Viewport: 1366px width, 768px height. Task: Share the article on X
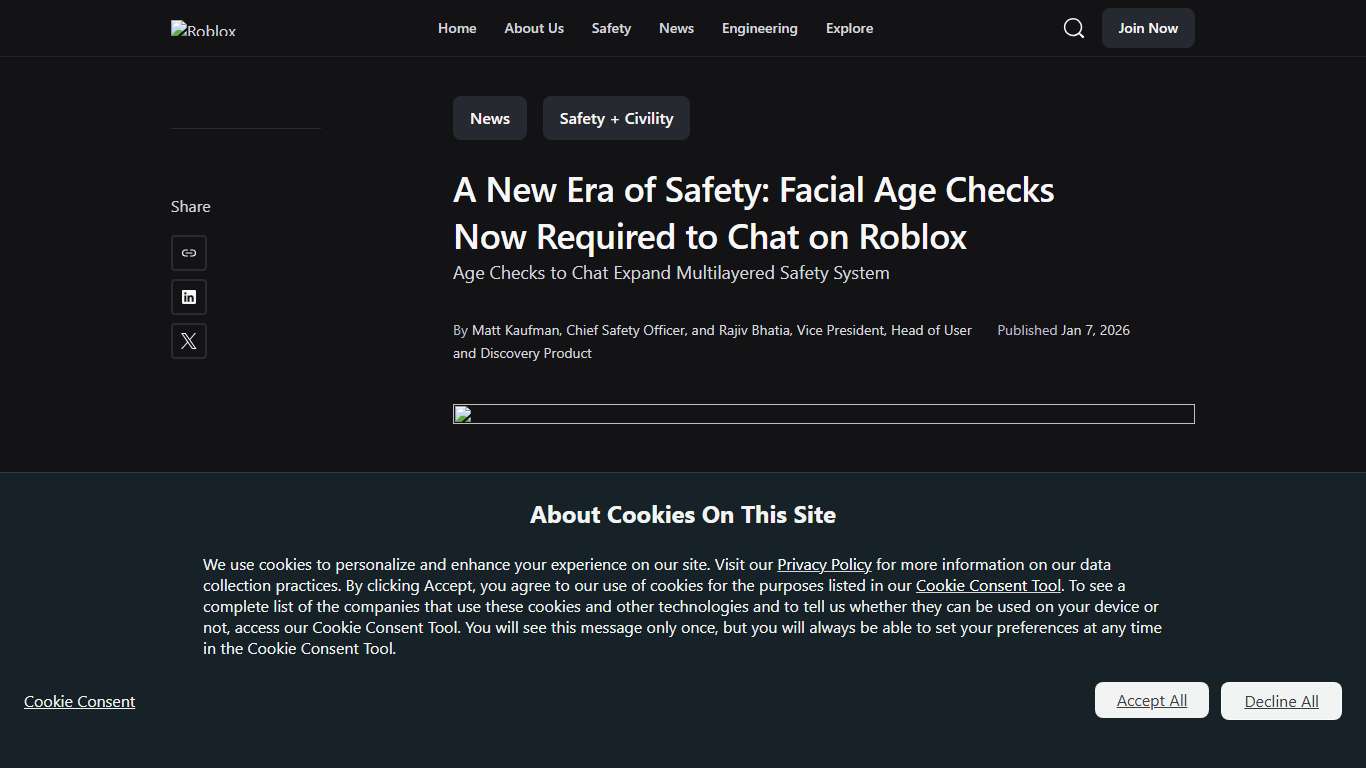[x=188, y=341]
